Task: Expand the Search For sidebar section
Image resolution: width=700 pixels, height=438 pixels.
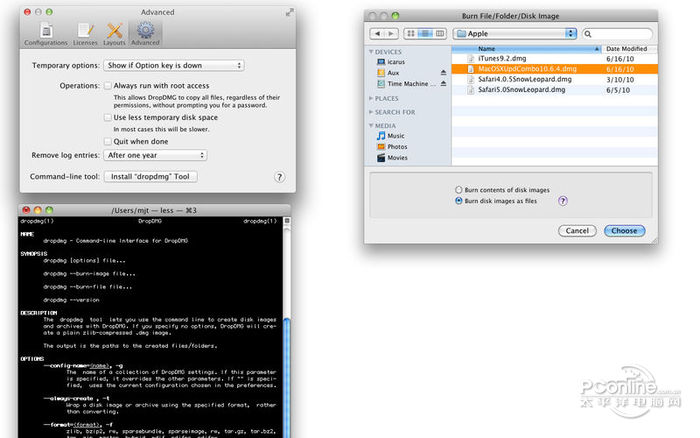Action: [x=371, y=112]
